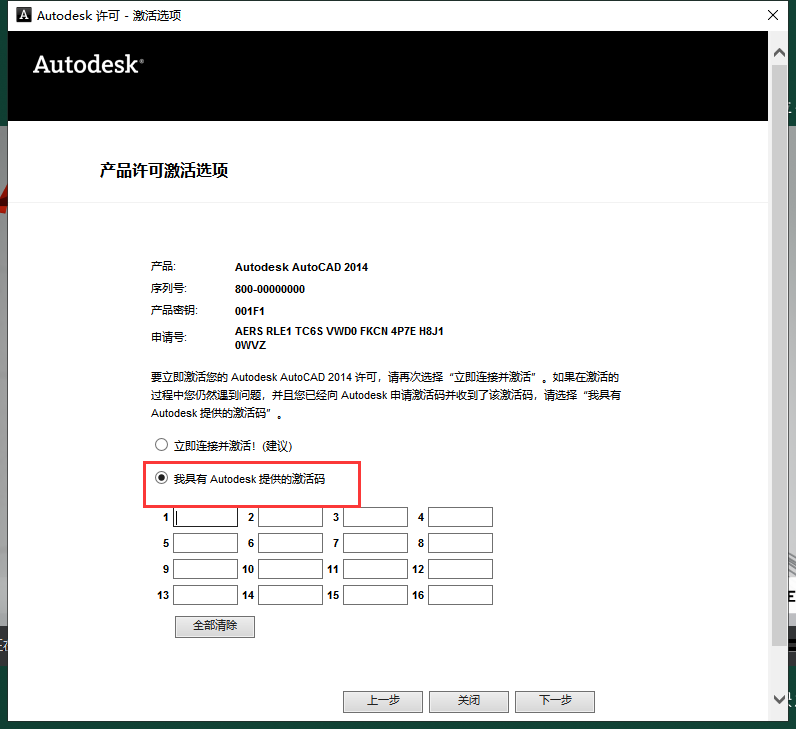The image size is (796, 729).
Task: Click the serial number "800-00000000"
Action: point(270,289)
